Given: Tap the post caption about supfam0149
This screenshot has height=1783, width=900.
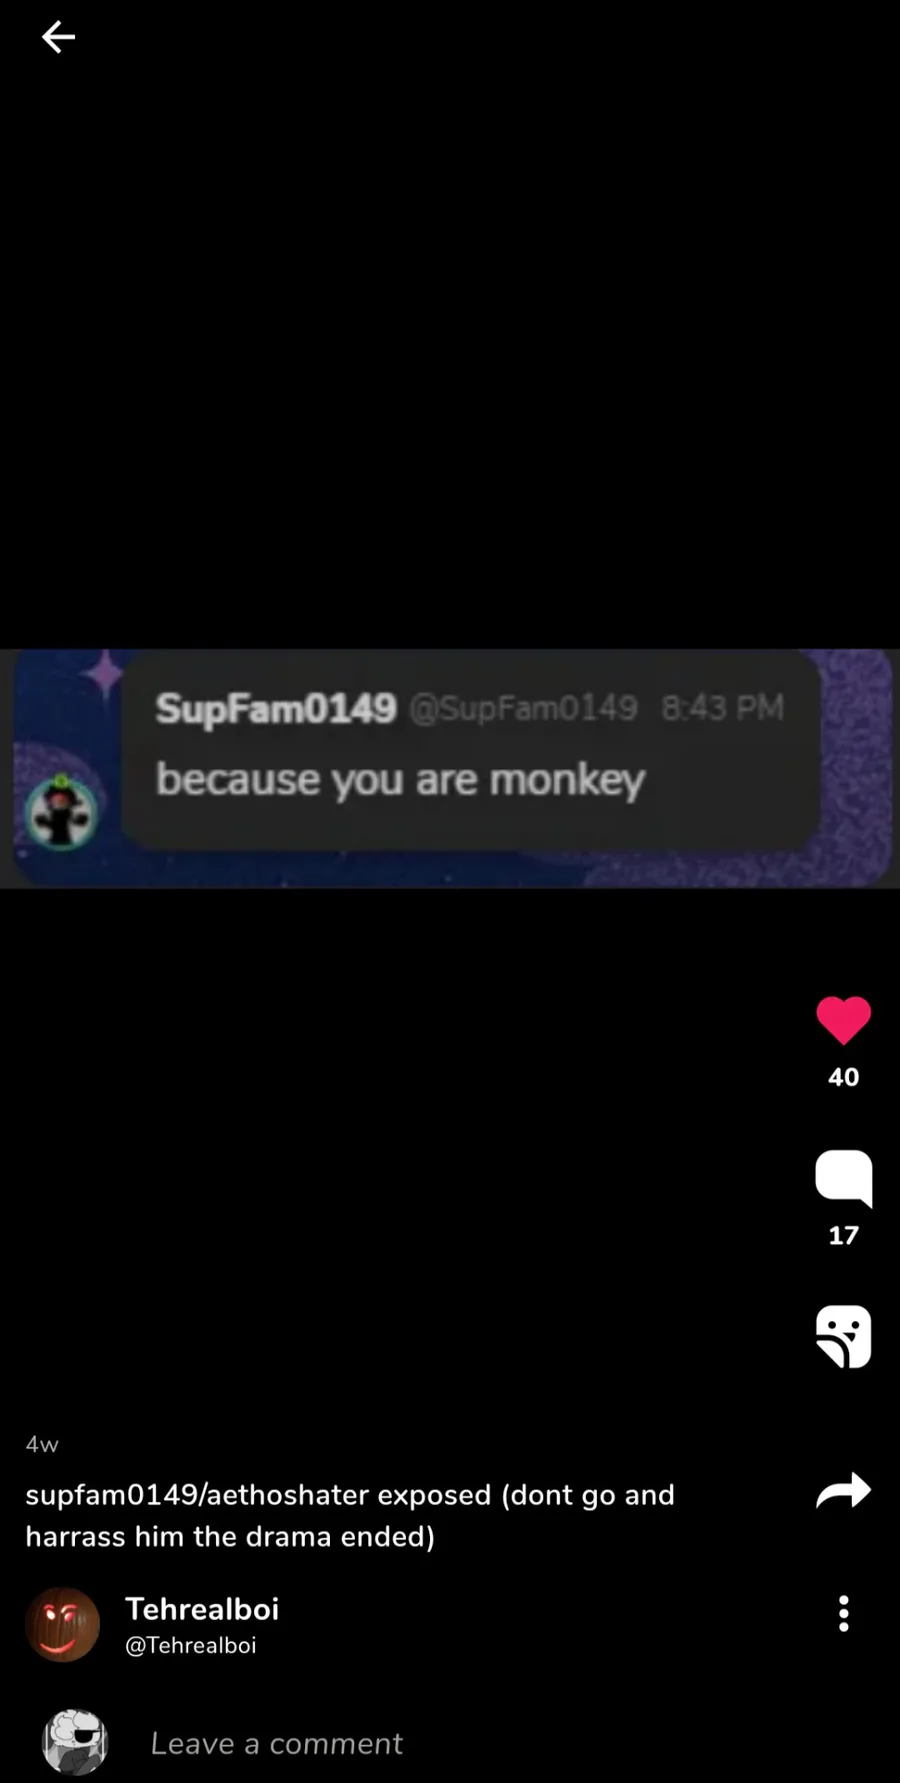Looking at the screenshot, I should [x=350, y=1515].
